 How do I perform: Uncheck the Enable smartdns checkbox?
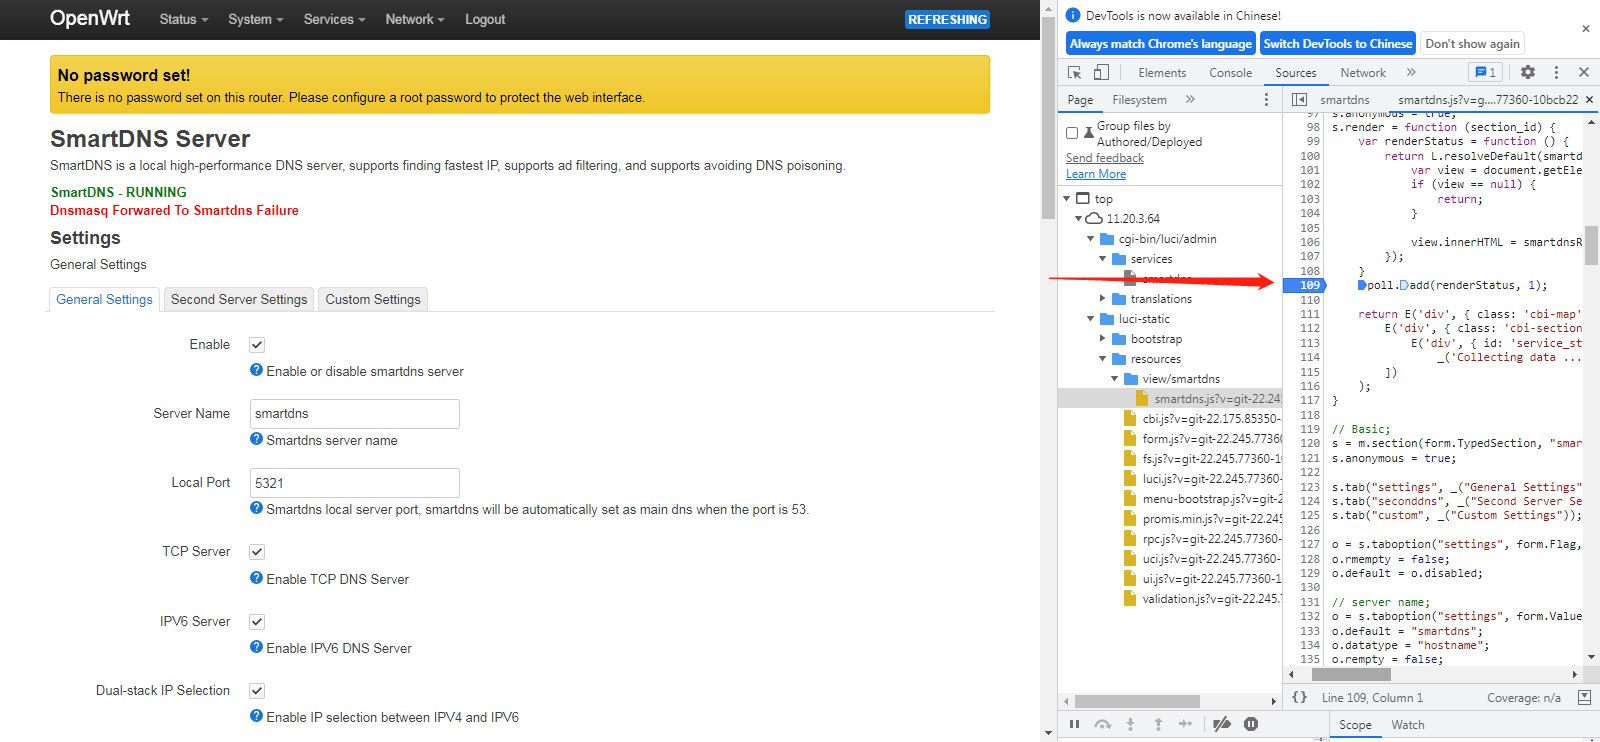(x=257, y=345)
